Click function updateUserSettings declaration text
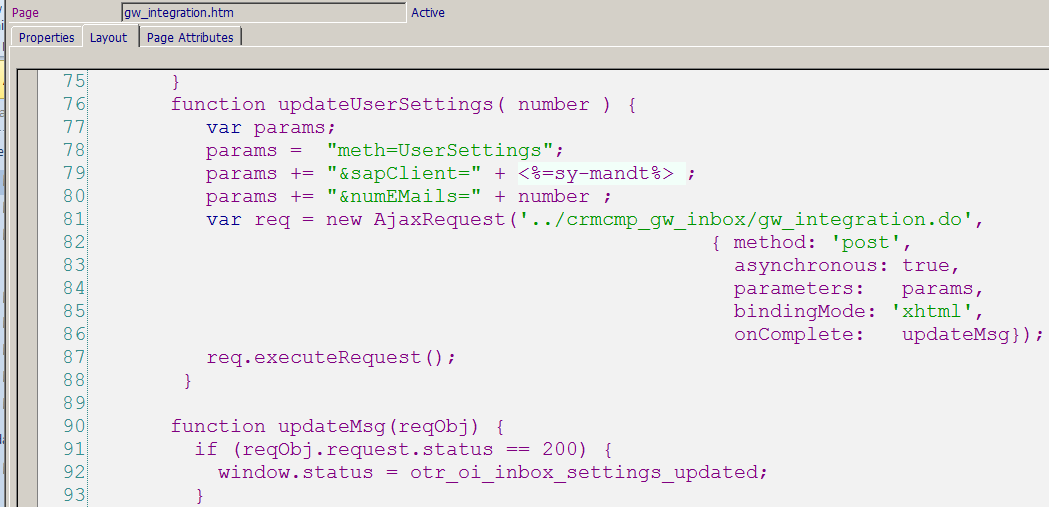The width and height of the screenshot is (1049, 507). [403, 105]
